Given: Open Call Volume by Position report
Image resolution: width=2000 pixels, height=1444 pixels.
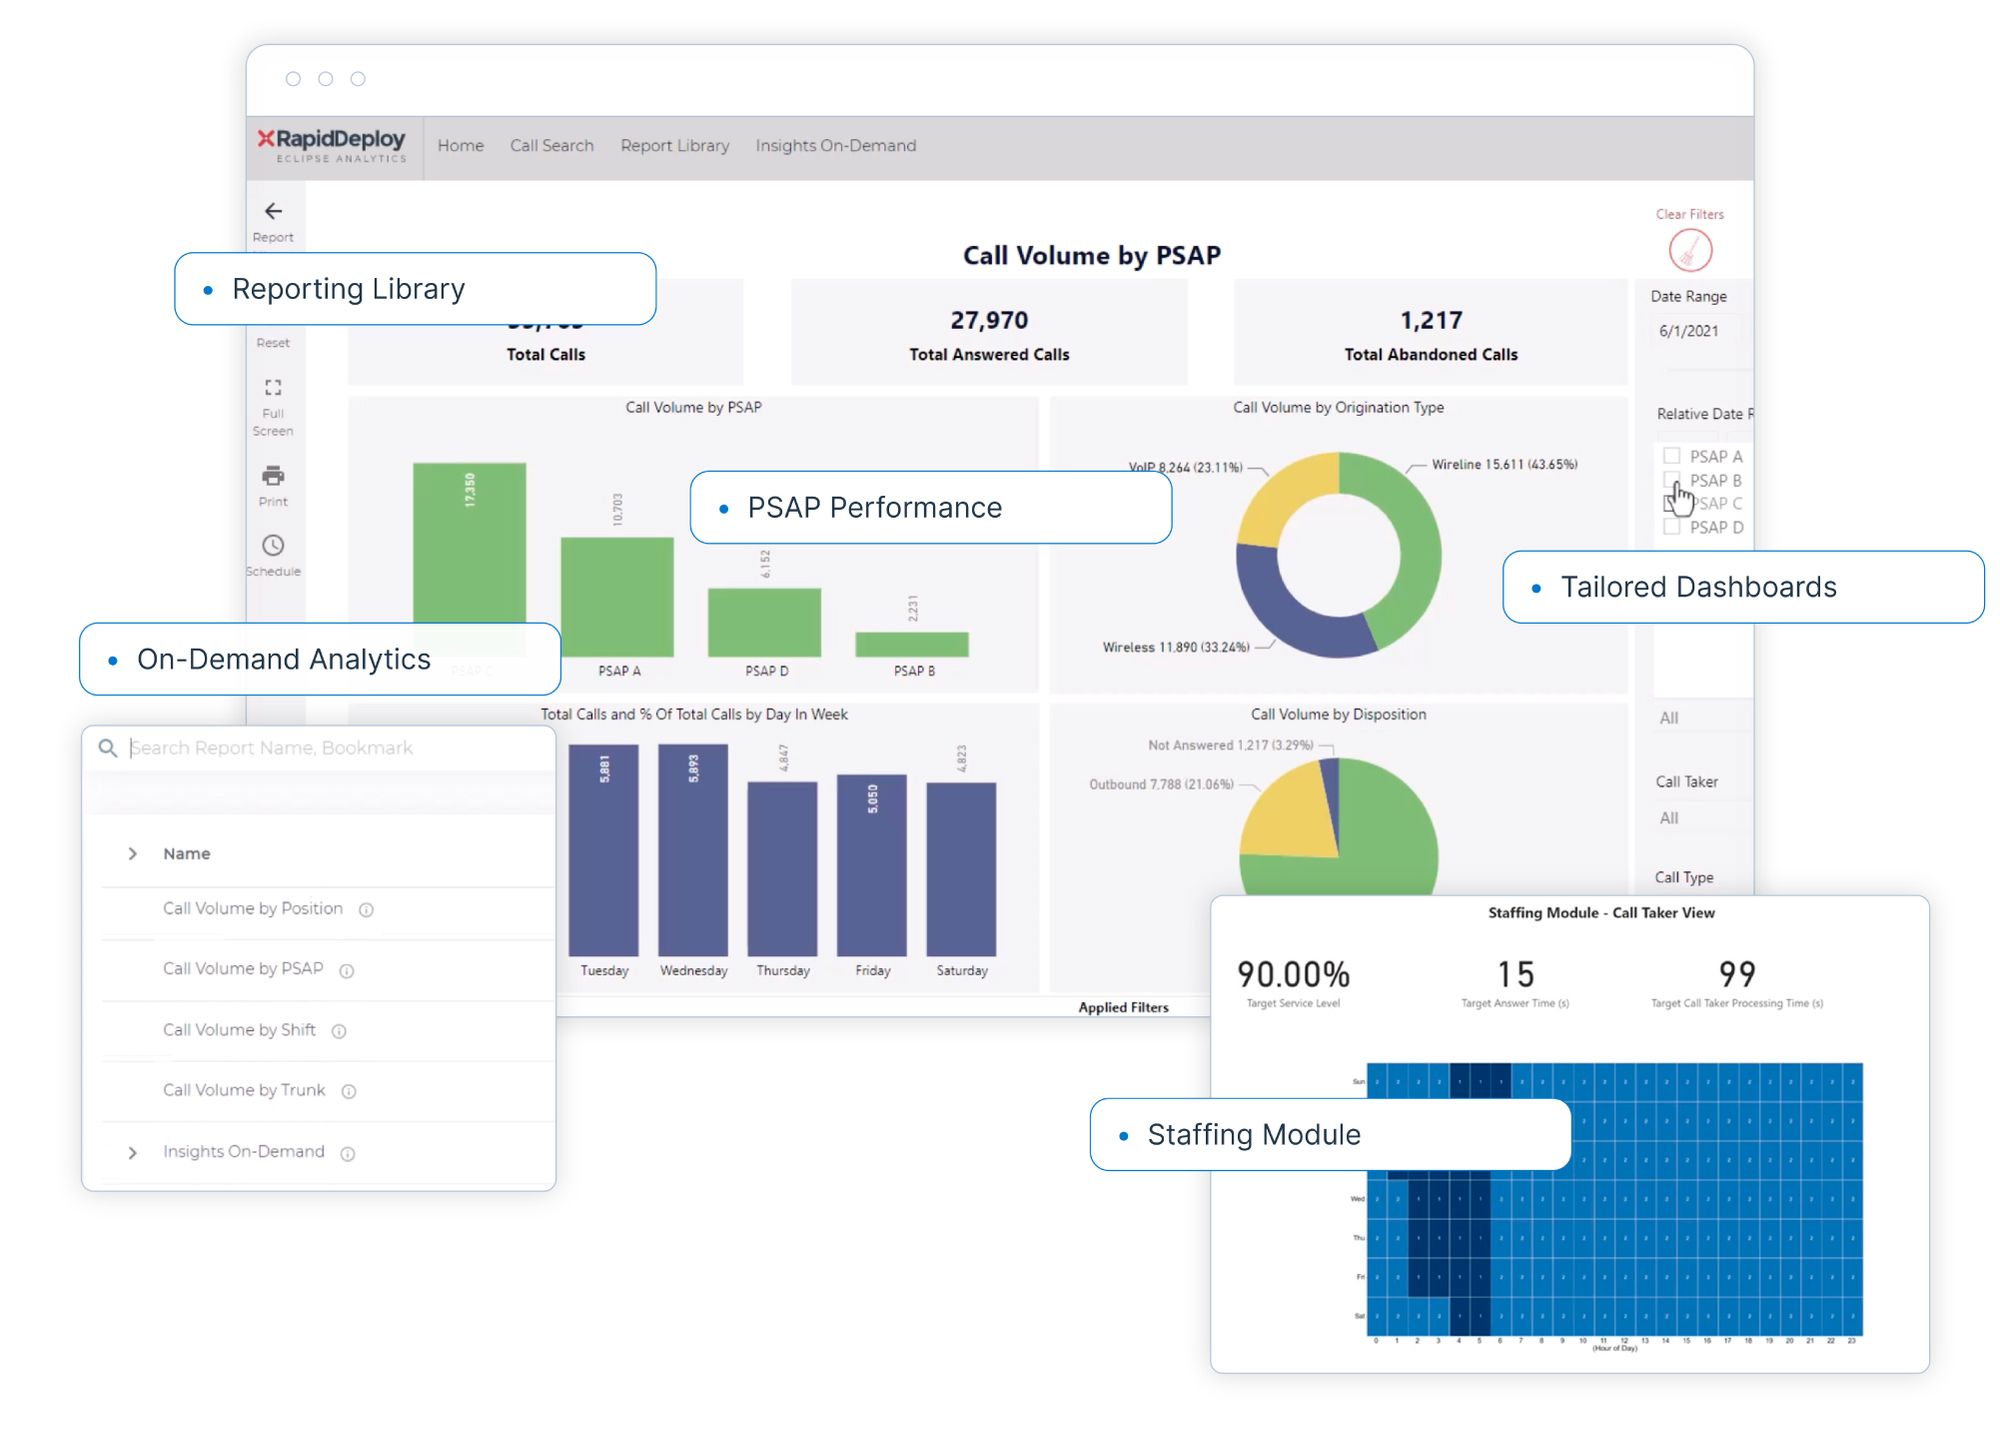Looking at the screenshot, I should 252,909.
